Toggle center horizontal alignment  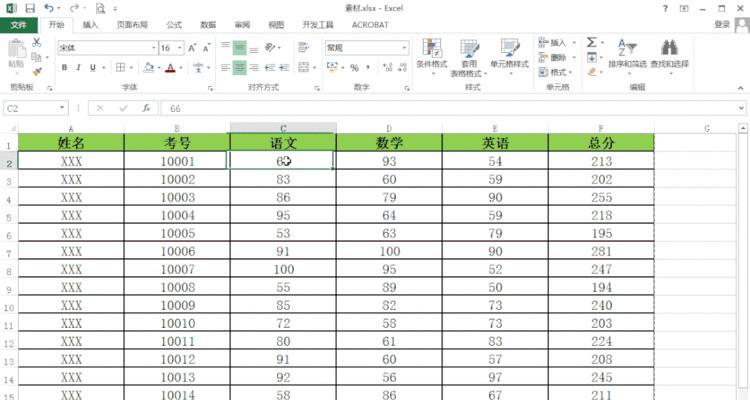[x=240, y=67]
